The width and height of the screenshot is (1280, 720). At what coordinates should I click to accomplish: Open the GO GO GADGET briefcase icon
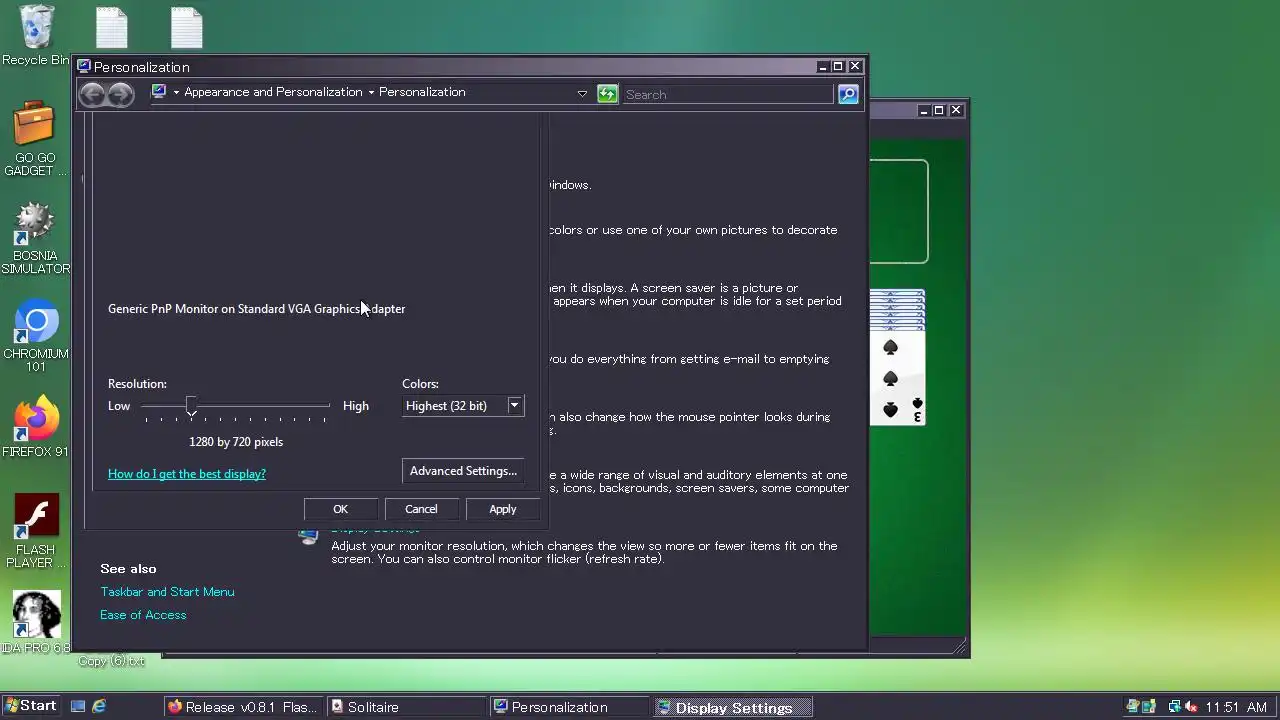(34, 138)
